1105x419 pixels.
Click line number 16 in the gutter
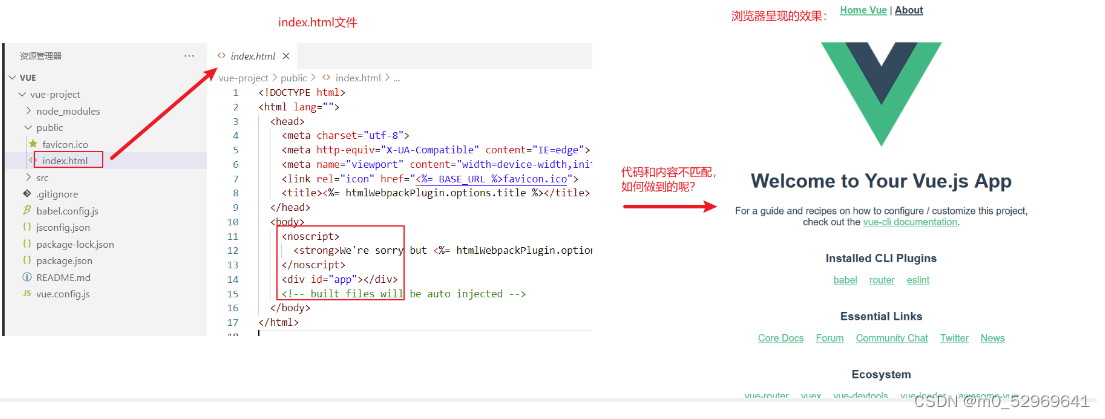click(x=233, y=308)
